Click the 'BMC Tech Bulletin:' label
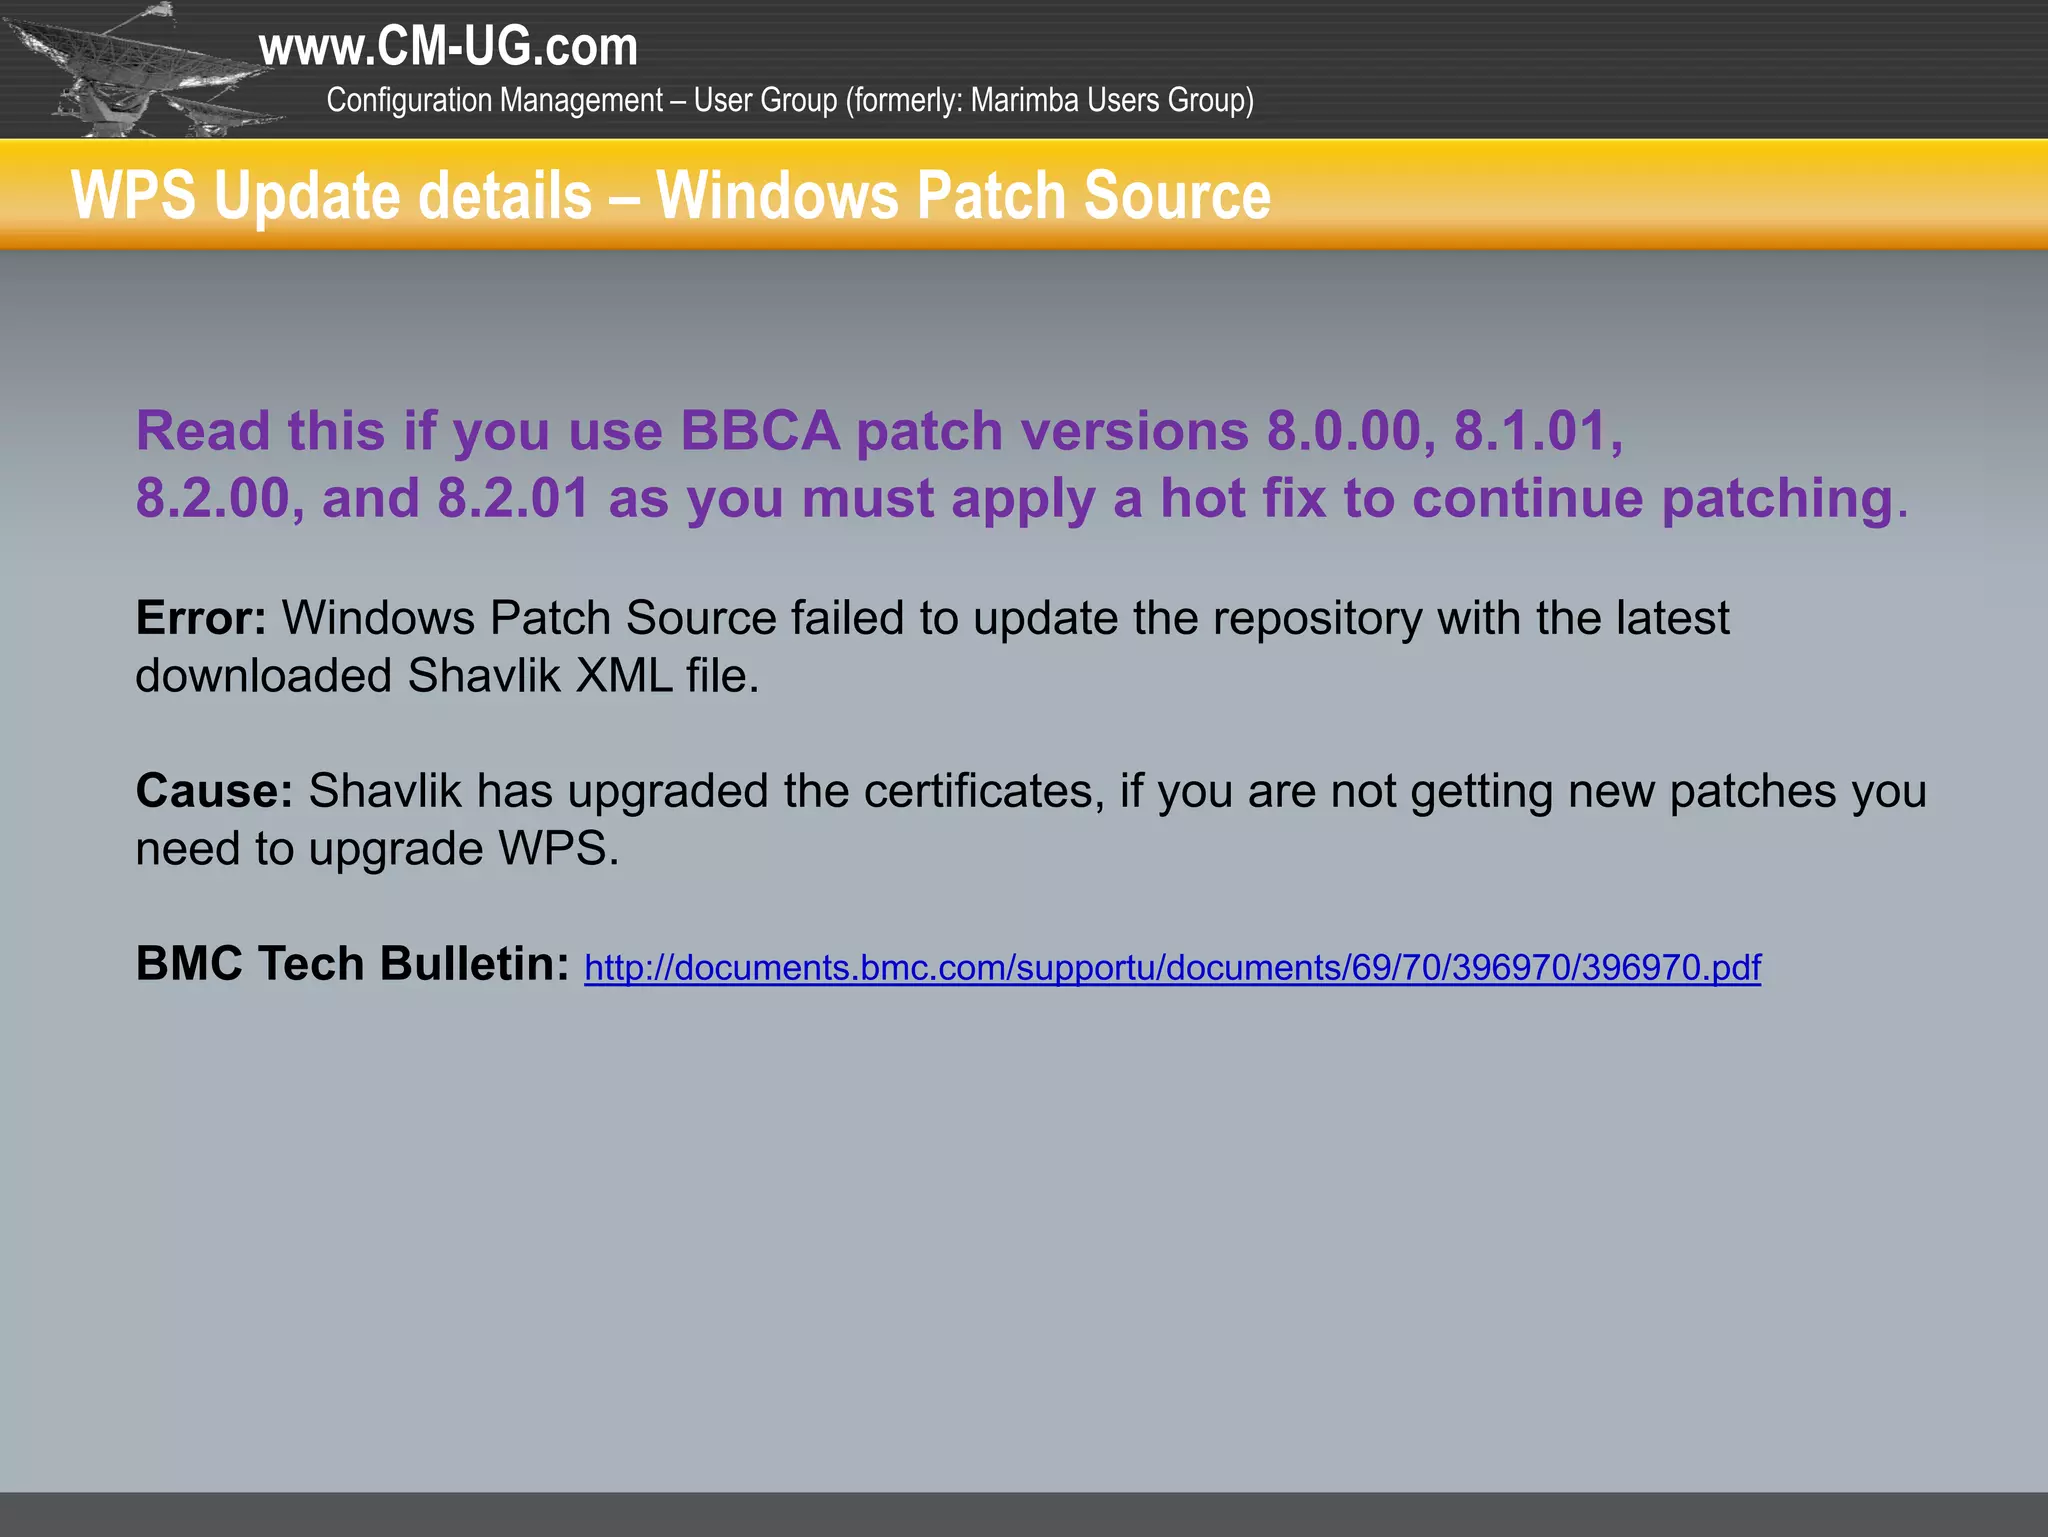 353,964
